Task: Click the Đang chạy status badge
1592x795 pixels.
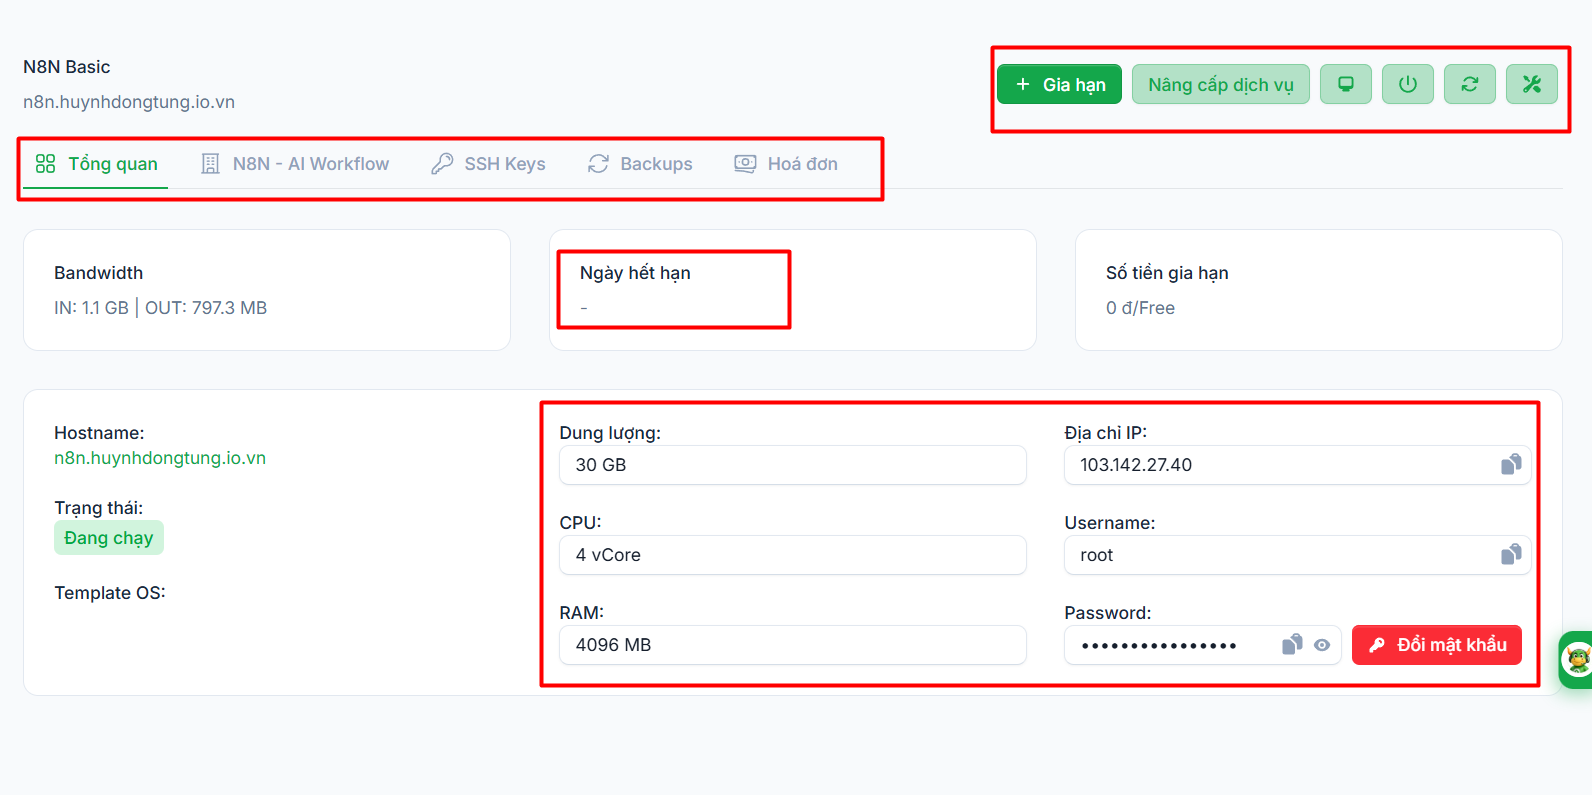Action: tap(109, 538)
